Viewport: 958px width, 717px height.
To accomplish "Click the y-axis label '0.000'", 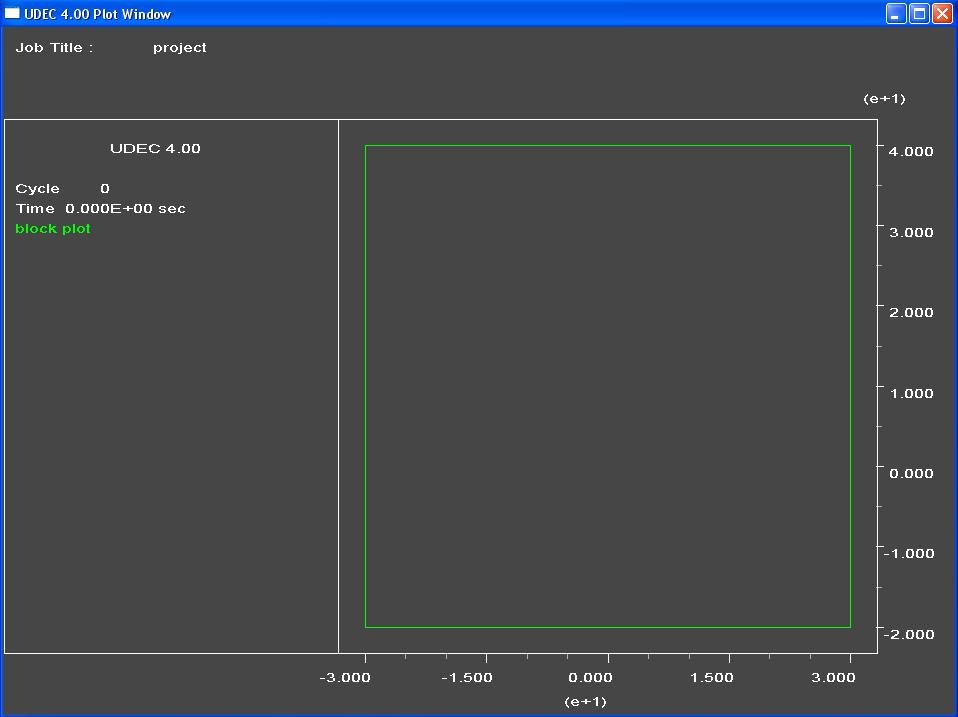I will 911,473.
